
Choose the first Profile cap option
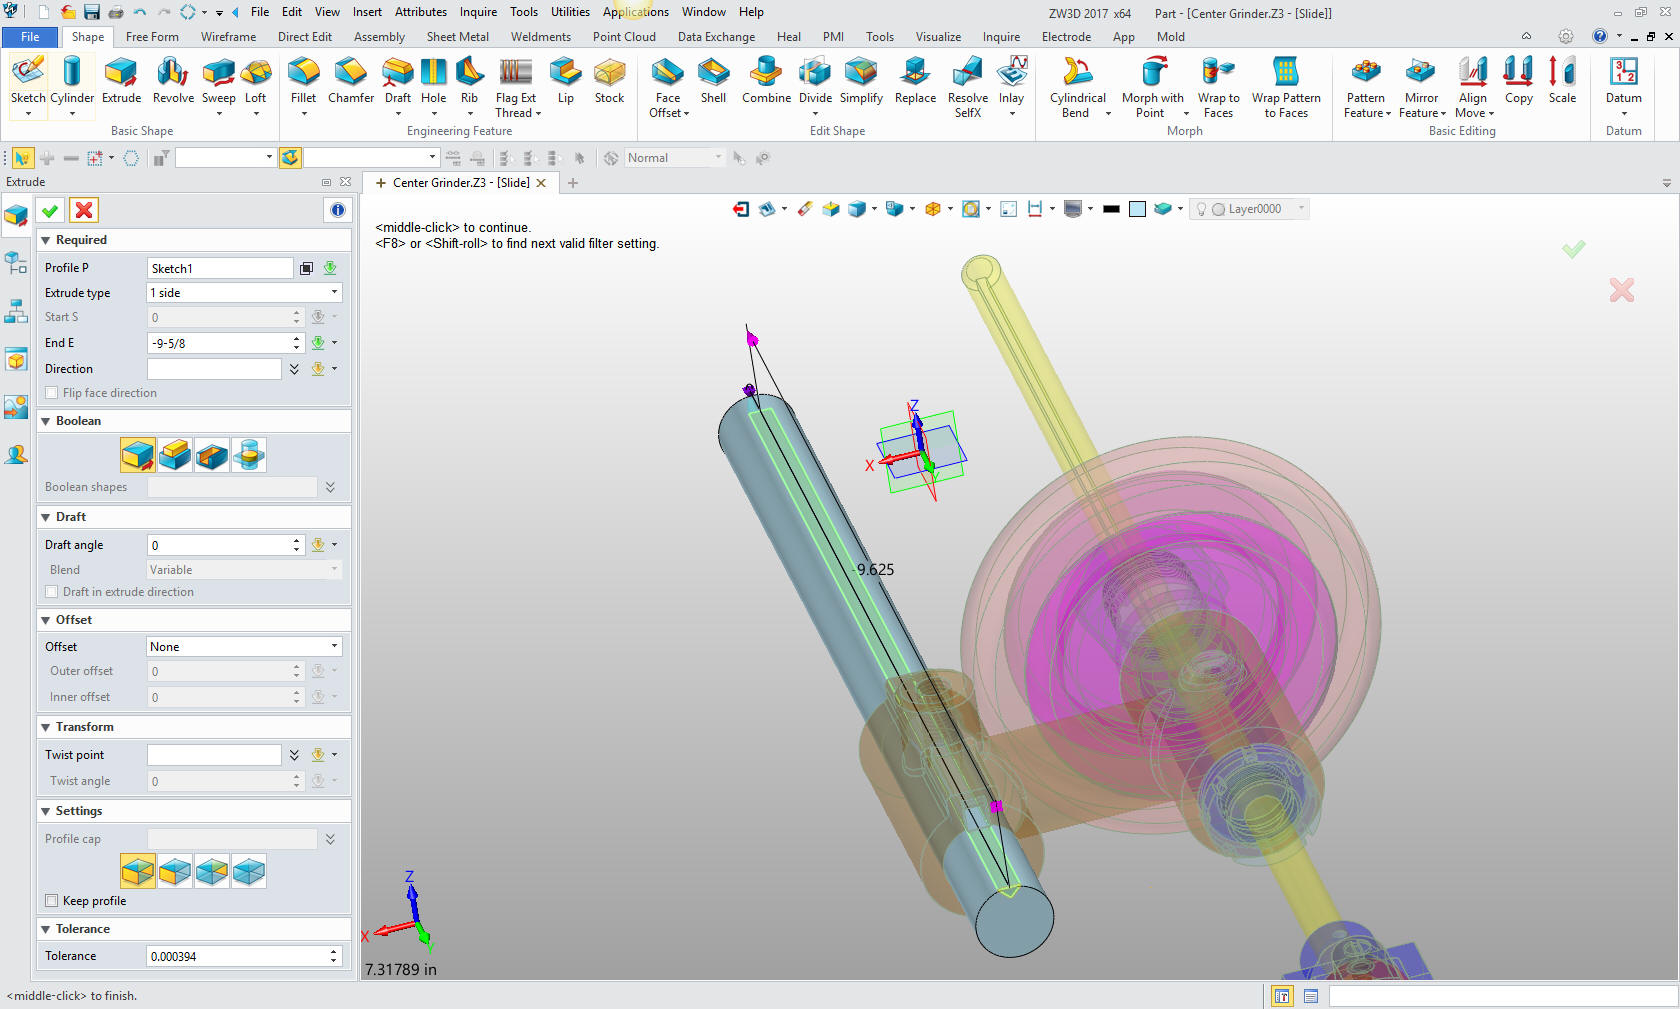tap(138, 871)
